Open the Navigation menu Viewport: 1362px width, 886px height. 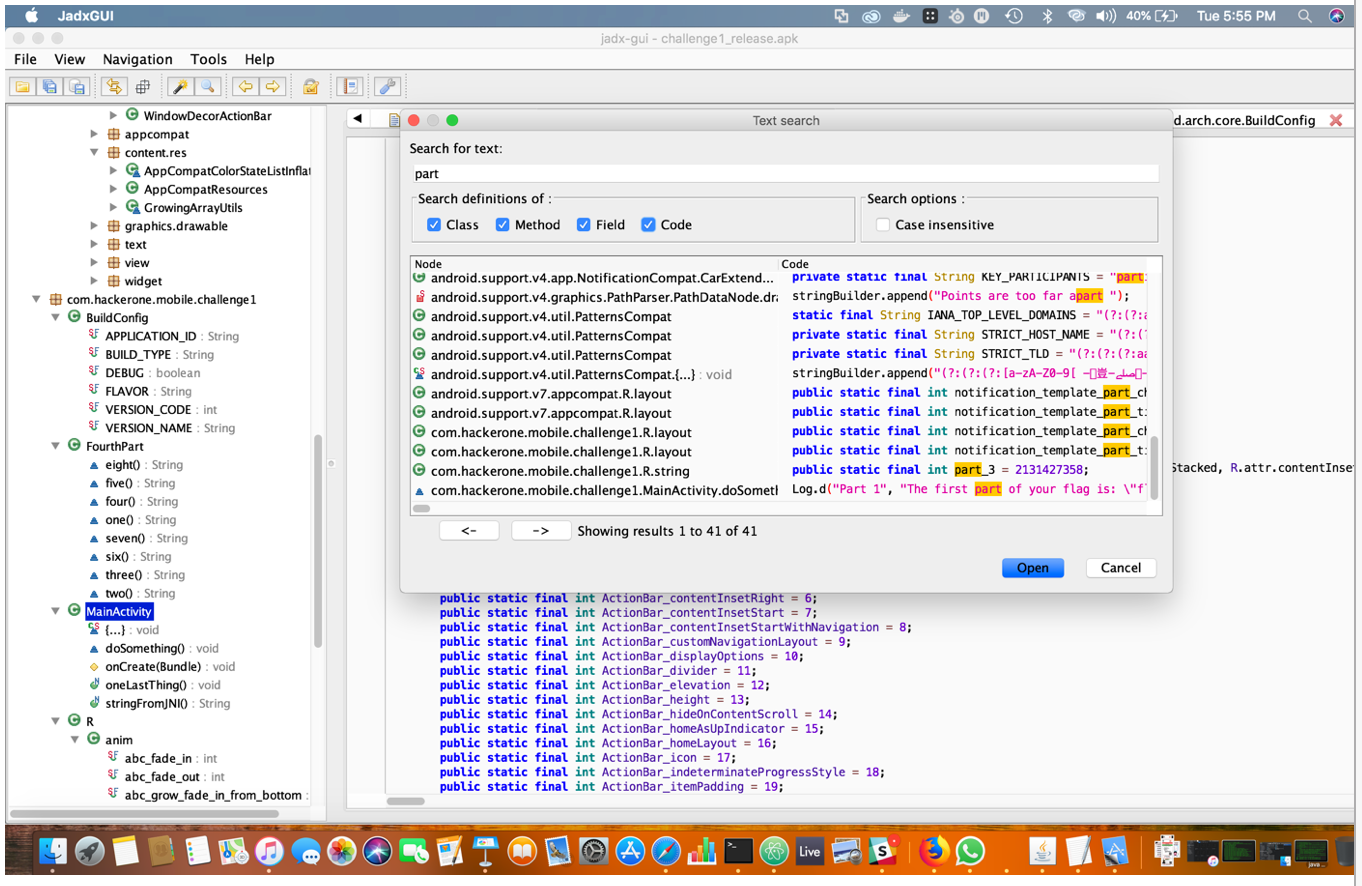137,59
